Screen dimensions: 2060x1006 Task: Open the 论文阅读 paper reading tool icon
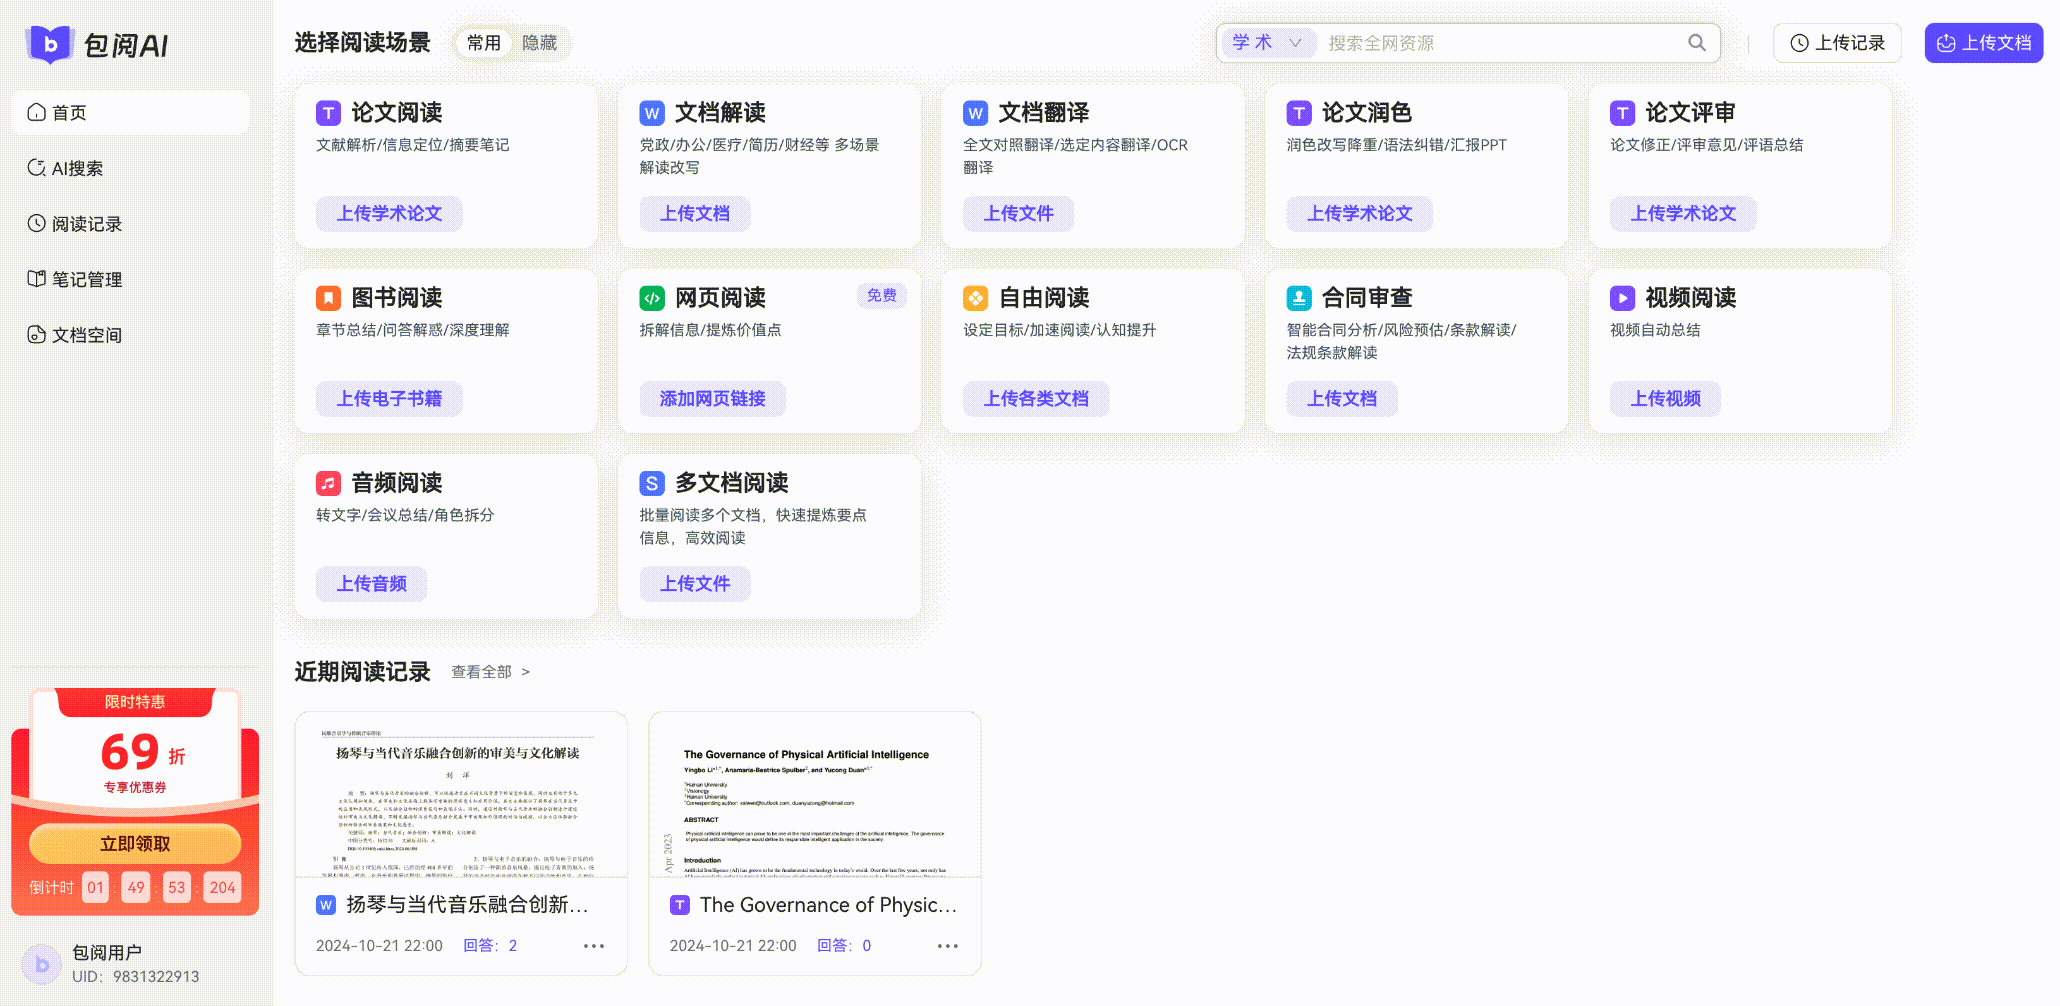point(328,113)
